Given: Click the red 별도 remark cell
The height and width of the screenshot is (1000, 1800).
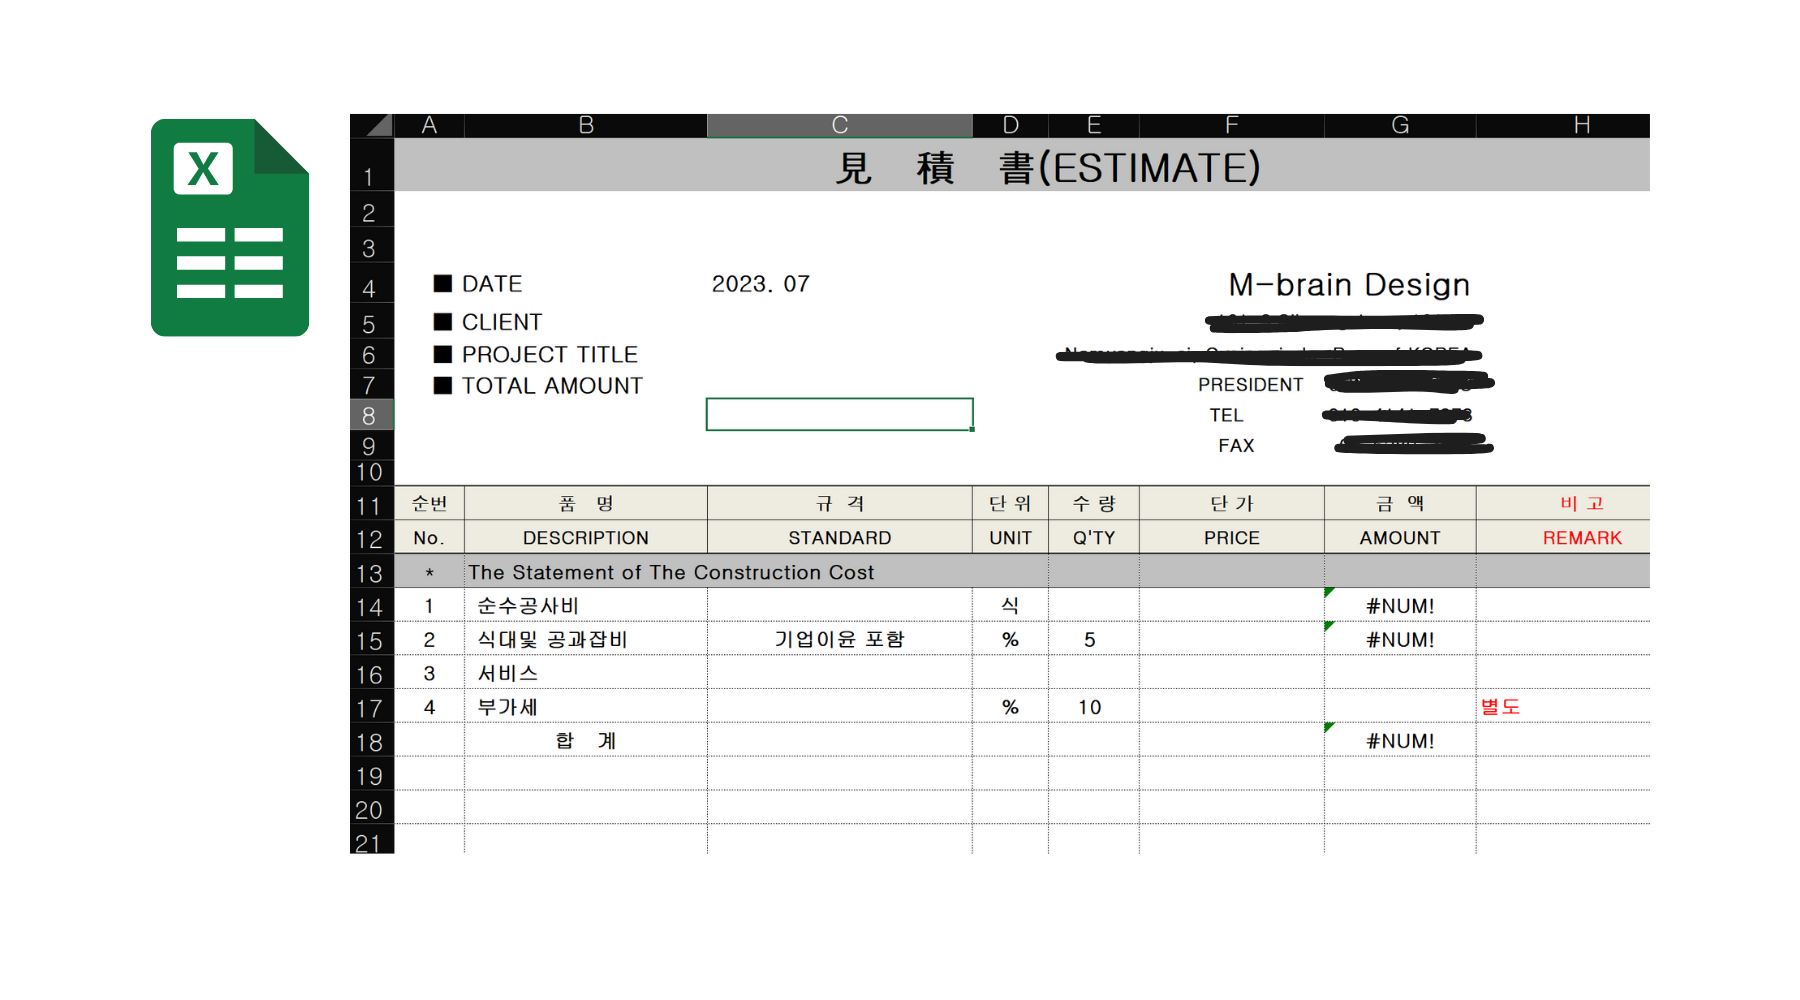Looking at the screenshot, I should [x=1500, y=707].
